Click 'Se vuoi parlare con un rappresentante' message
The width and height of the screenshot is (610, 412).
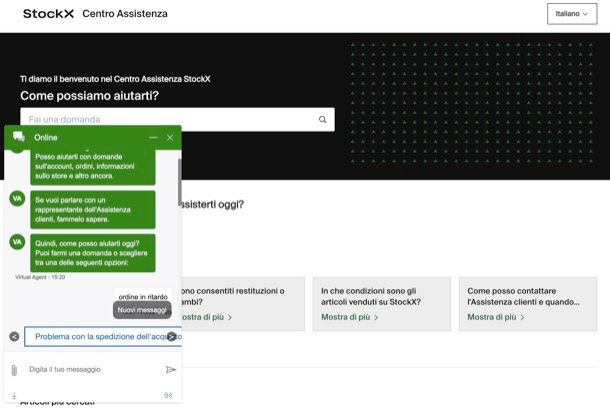point(93,210)
